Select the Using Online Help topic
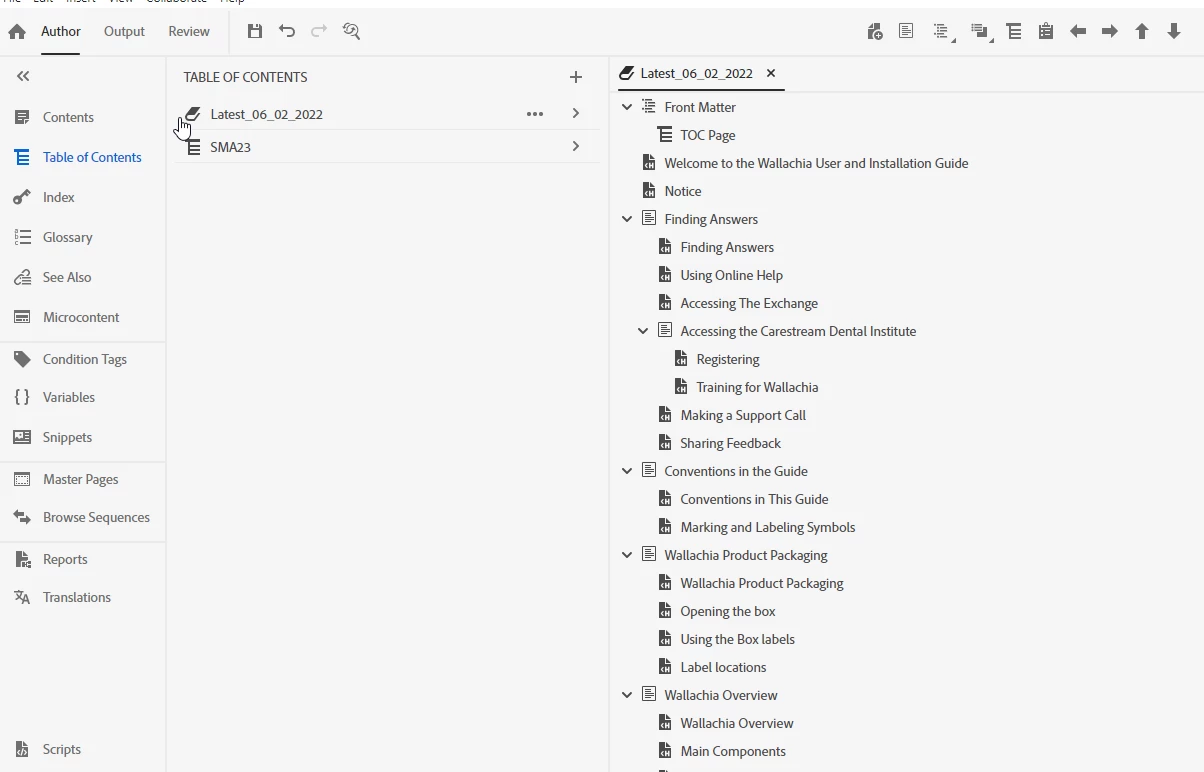 tap(732, 275)
